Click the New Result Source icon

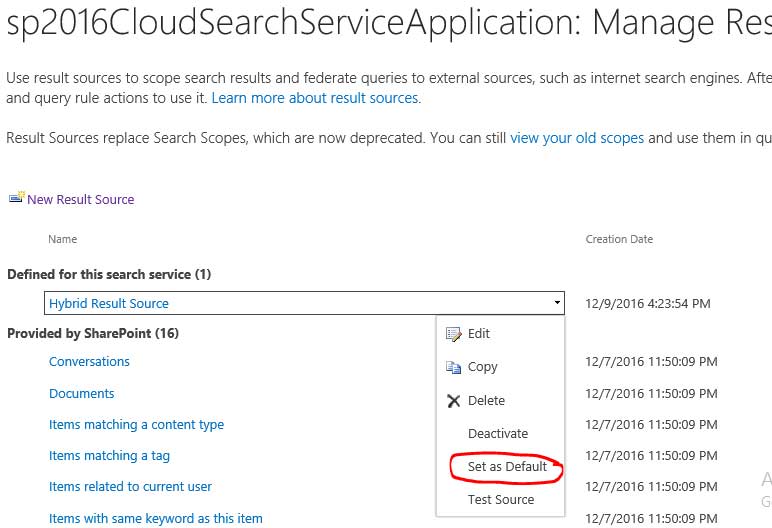pos(16,198)
